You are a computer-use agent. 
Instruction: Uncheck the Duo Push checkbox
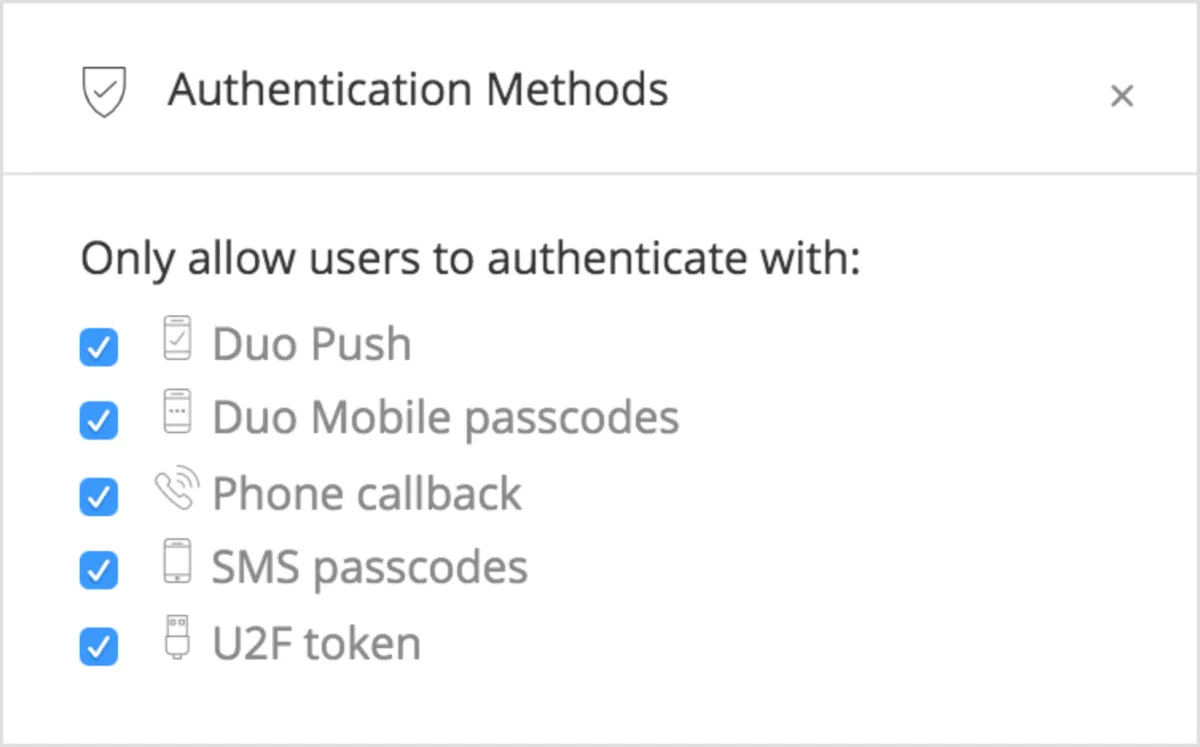click(98, 348)
